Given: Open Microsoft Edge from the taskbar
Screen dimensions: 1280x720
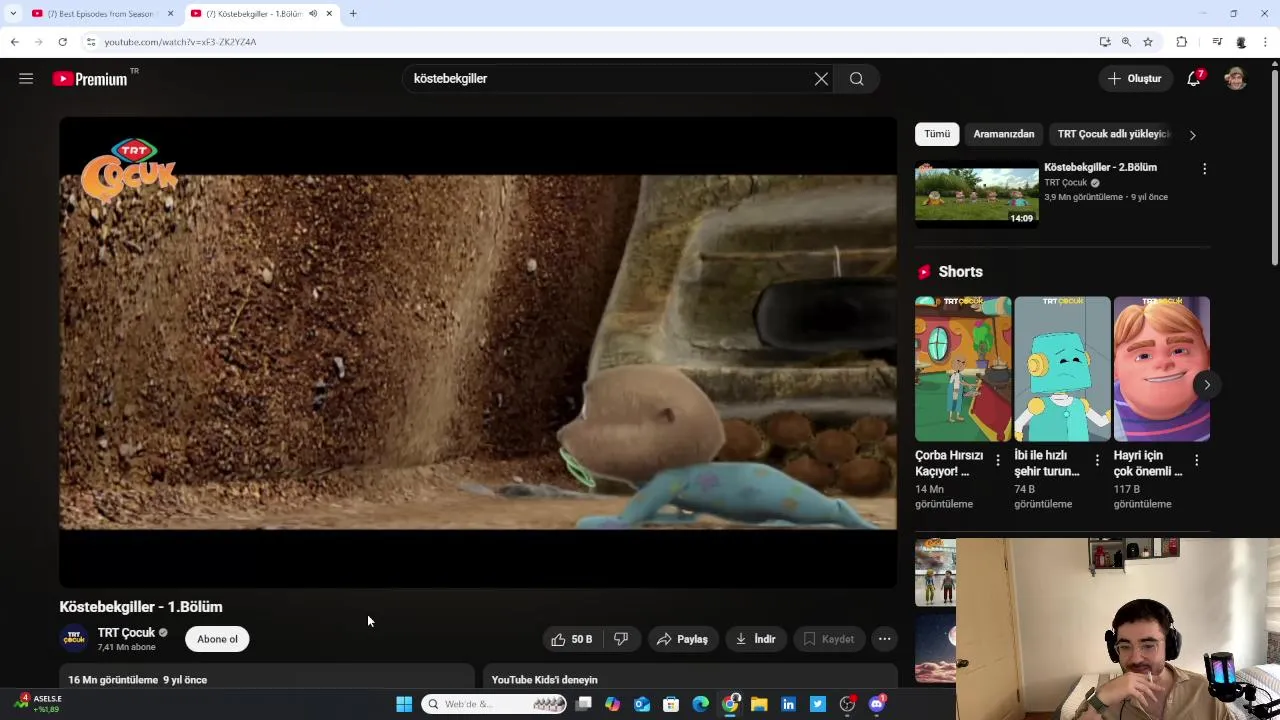Looking at the screenshot, I should [701, 704].
